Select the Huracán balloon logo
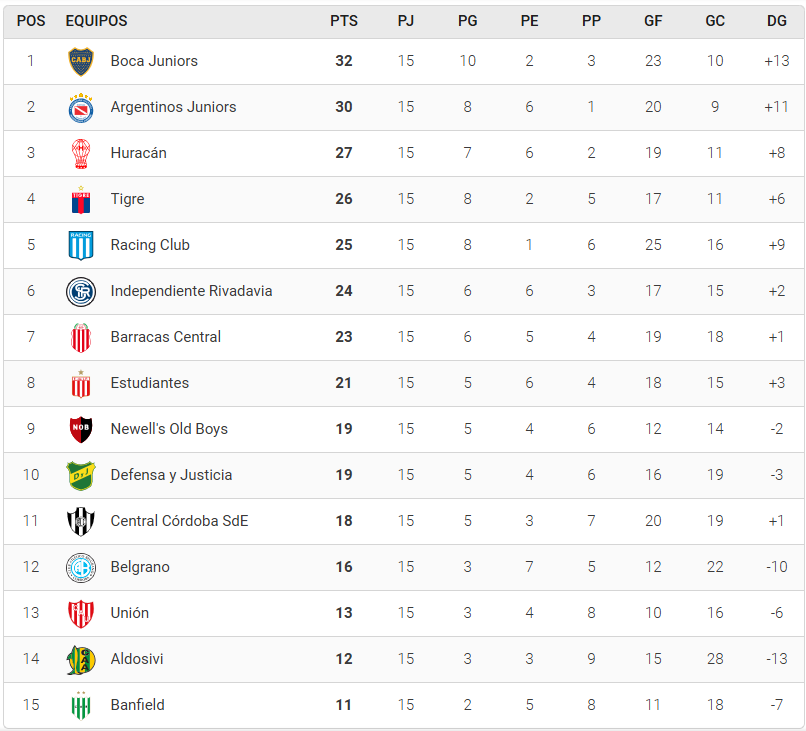Viewport: 806px width, 731px height. [x=81, y=153]
